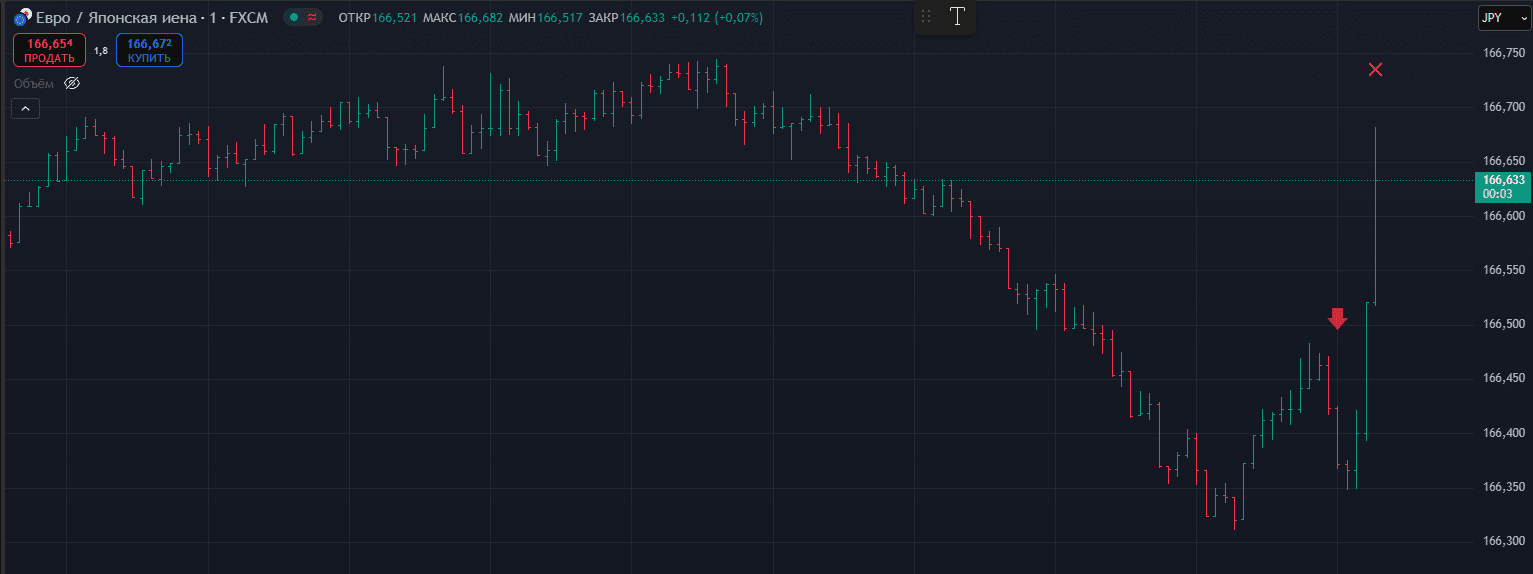This screenshot has width=1533, height=574.
Task: Click the Euro/Yen symbol flag icon
Action: pyautogui.click(x=20, y=18)
